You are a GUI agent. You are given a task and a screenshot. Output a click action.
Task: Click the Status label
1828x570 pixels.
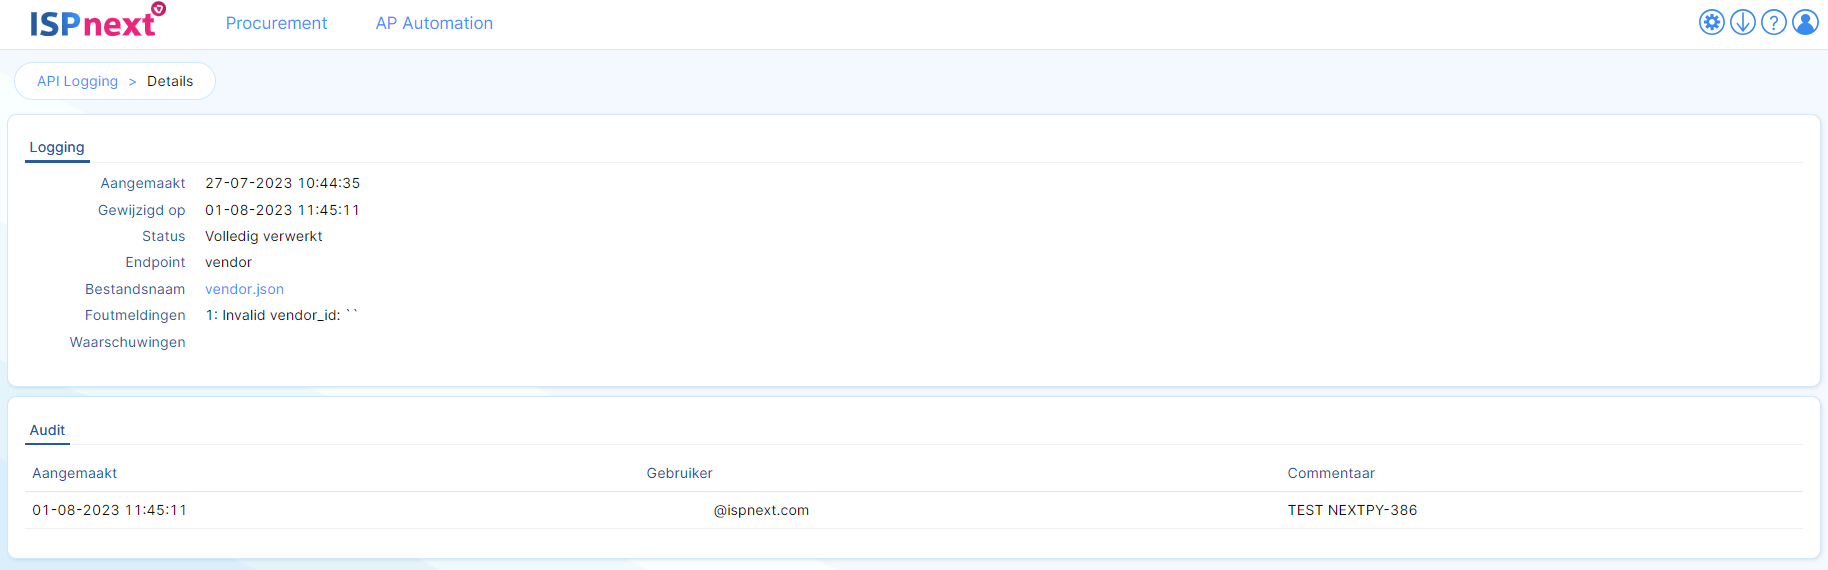point(163,236)
